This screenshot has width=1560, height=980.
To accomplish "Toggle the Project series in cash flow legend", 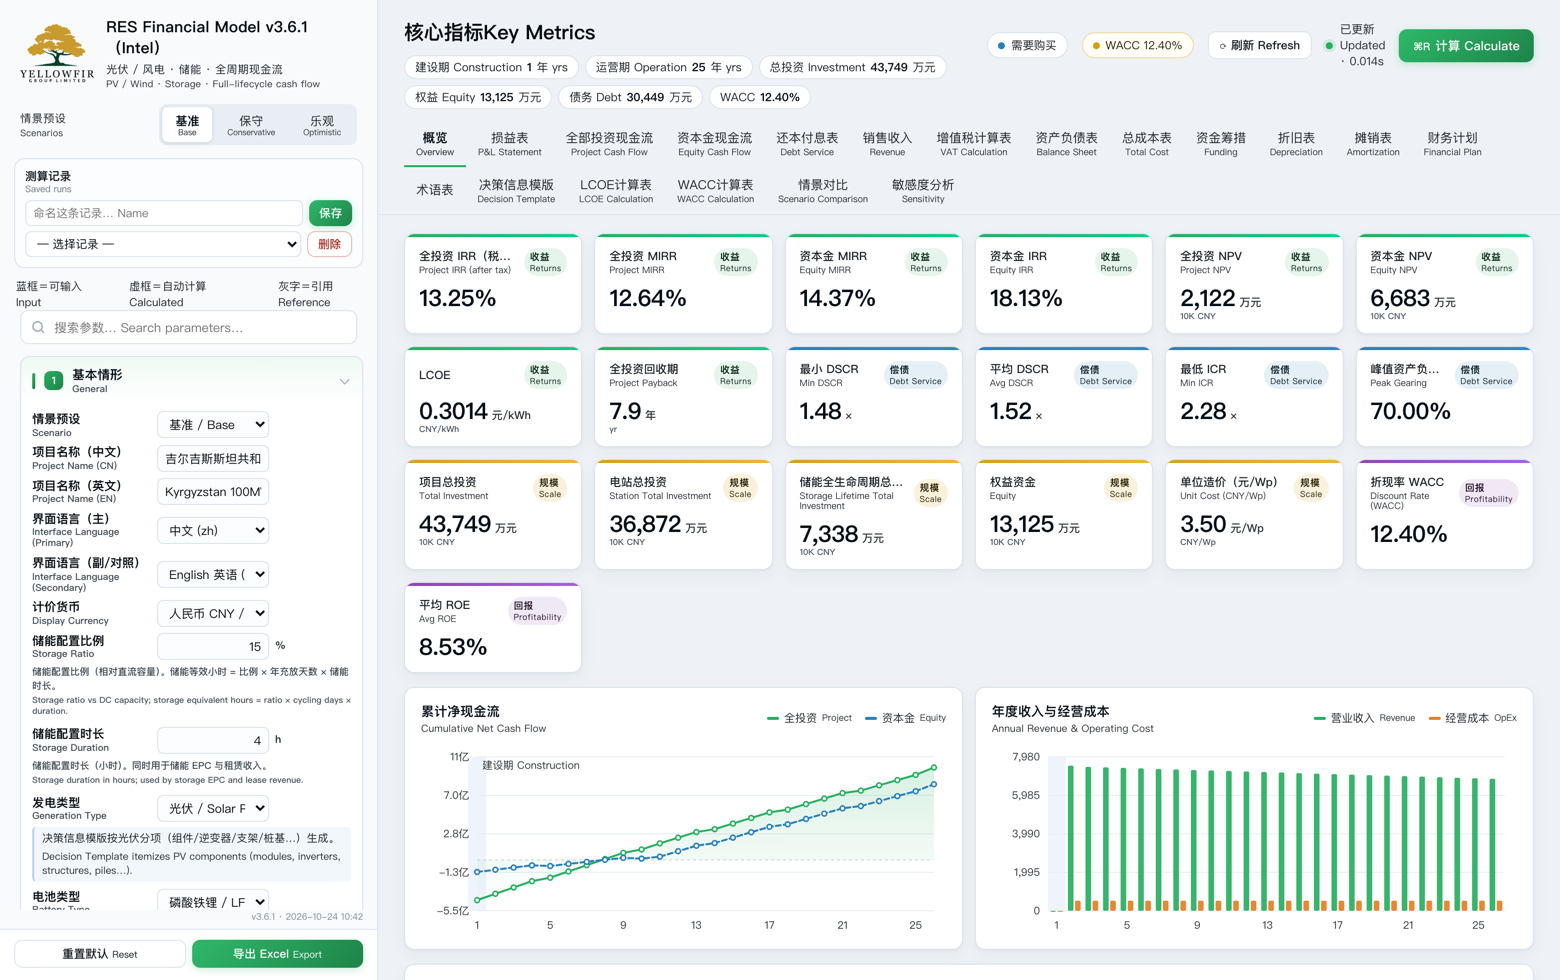I will [x=809, y=718].
